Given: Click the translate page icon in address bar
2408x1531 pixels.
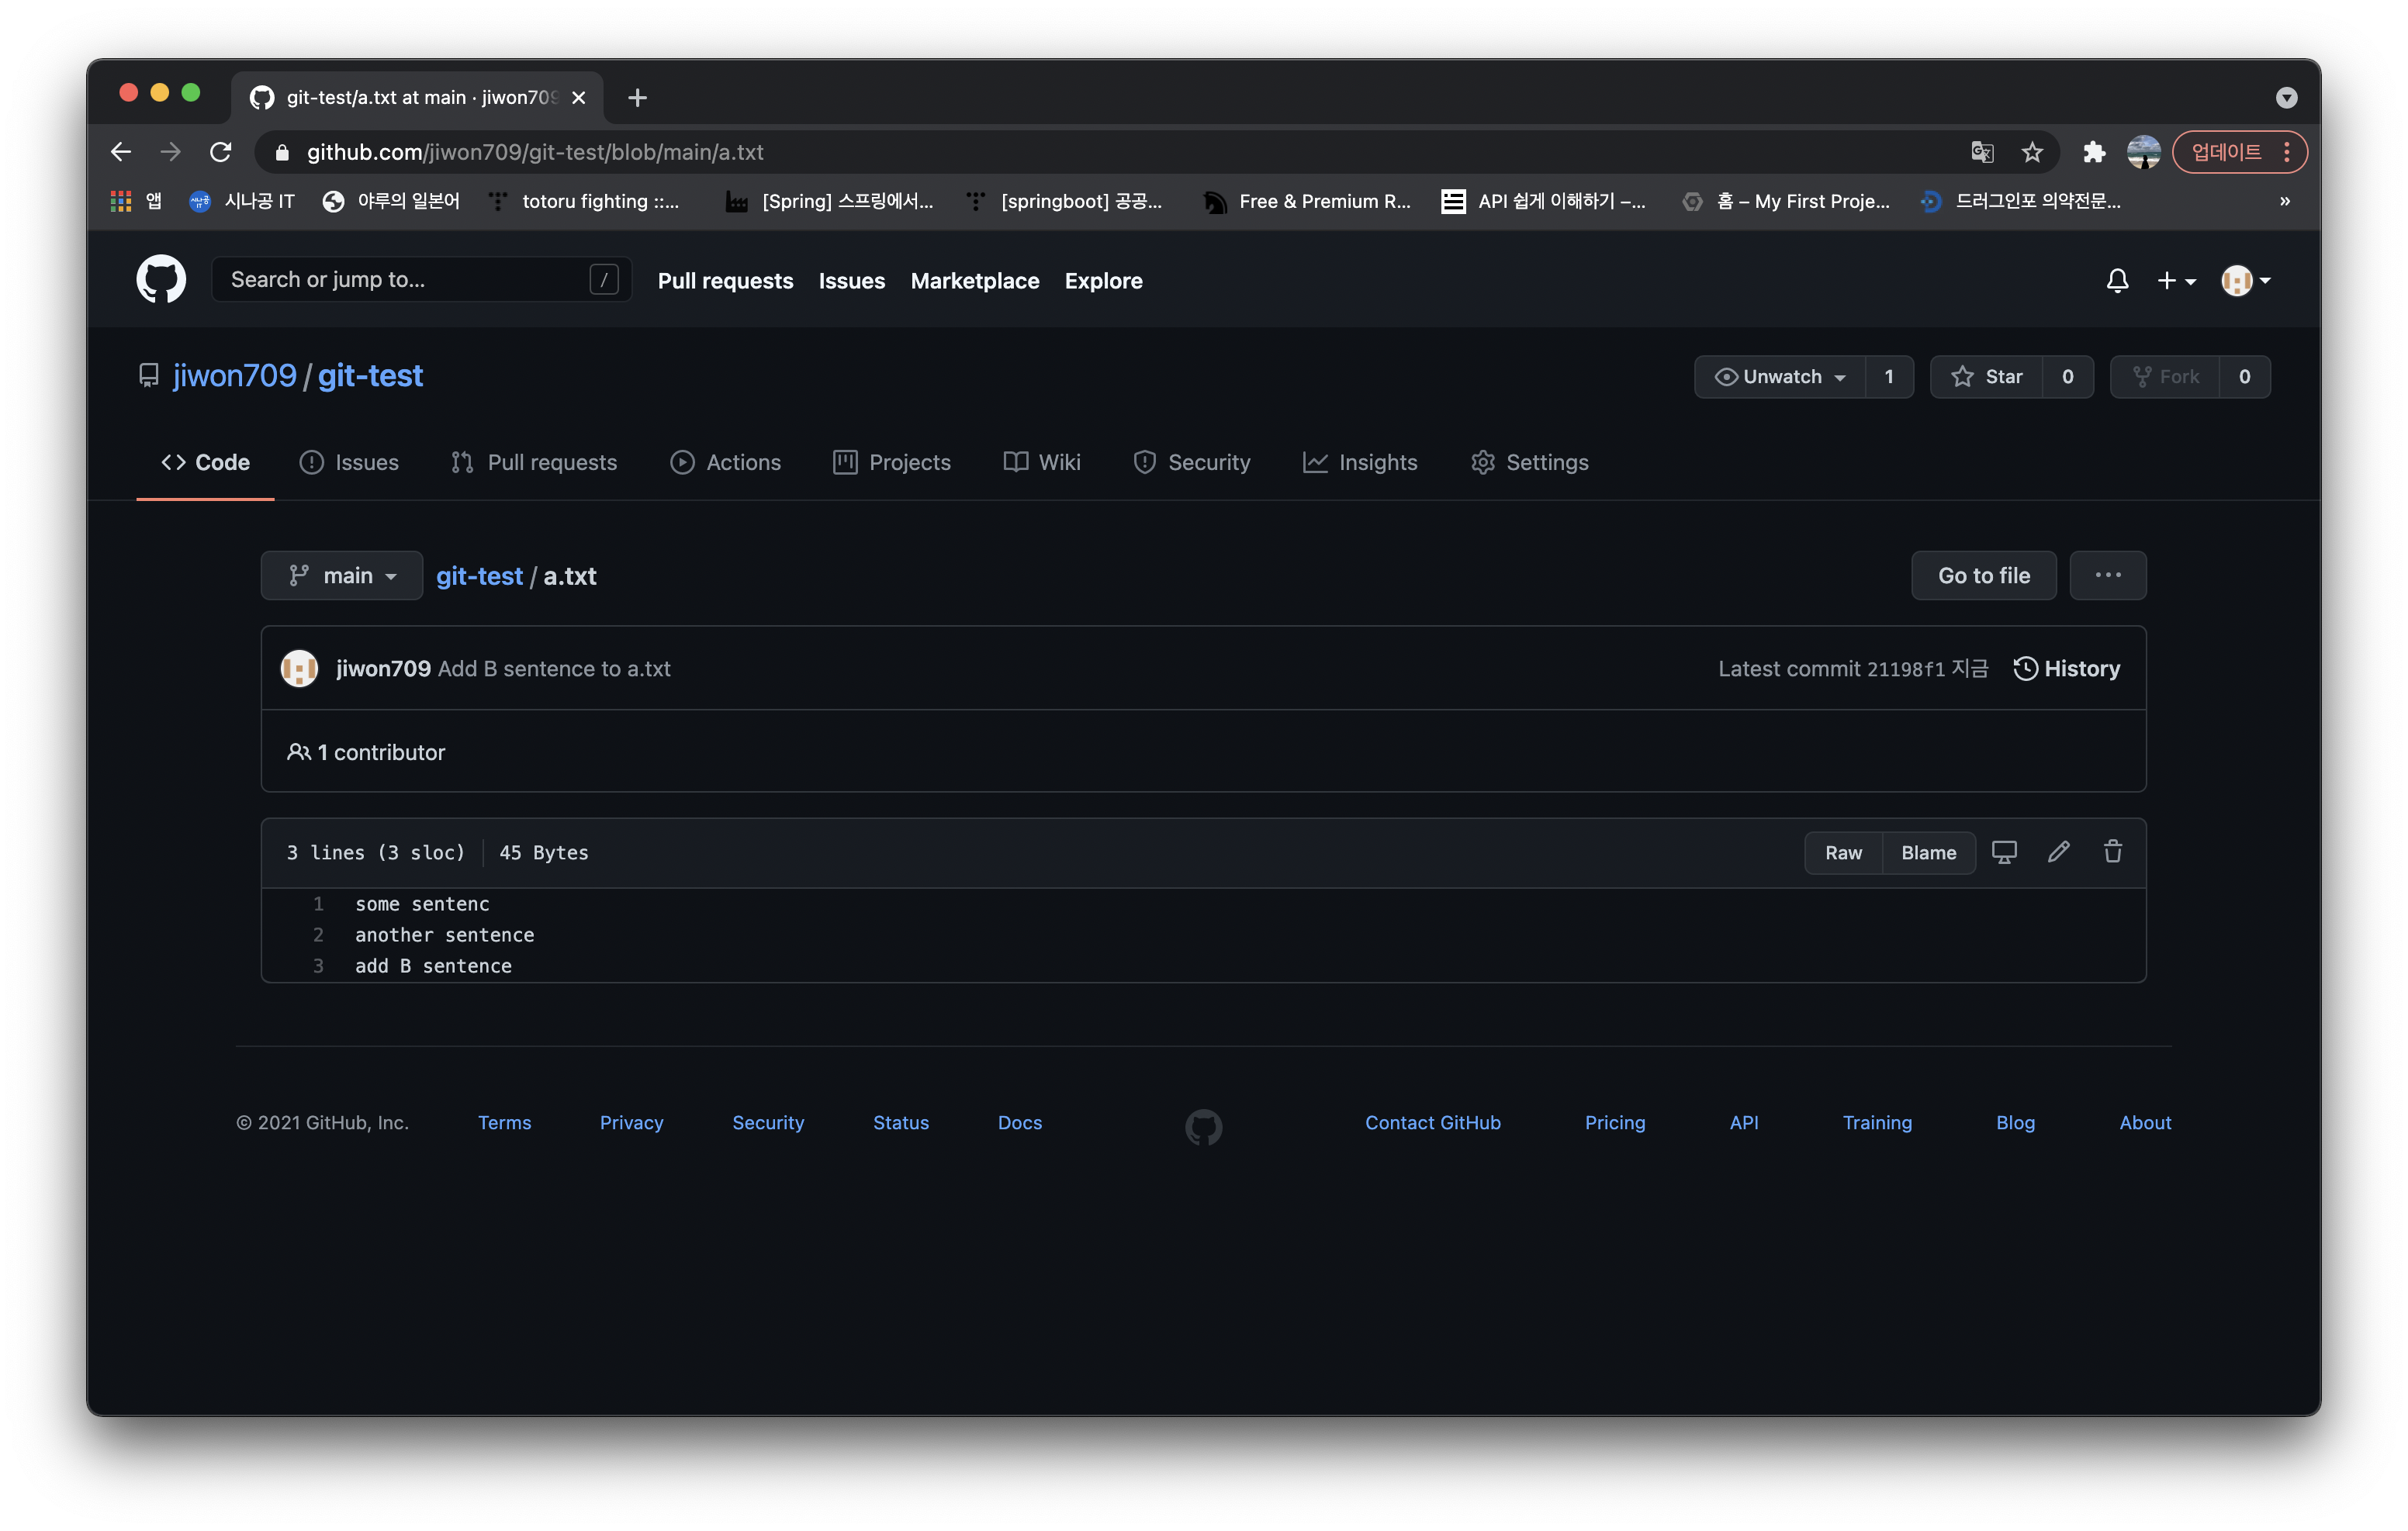Looking at the screenshot, I should pyautogui.click(x=1981, y=152).
